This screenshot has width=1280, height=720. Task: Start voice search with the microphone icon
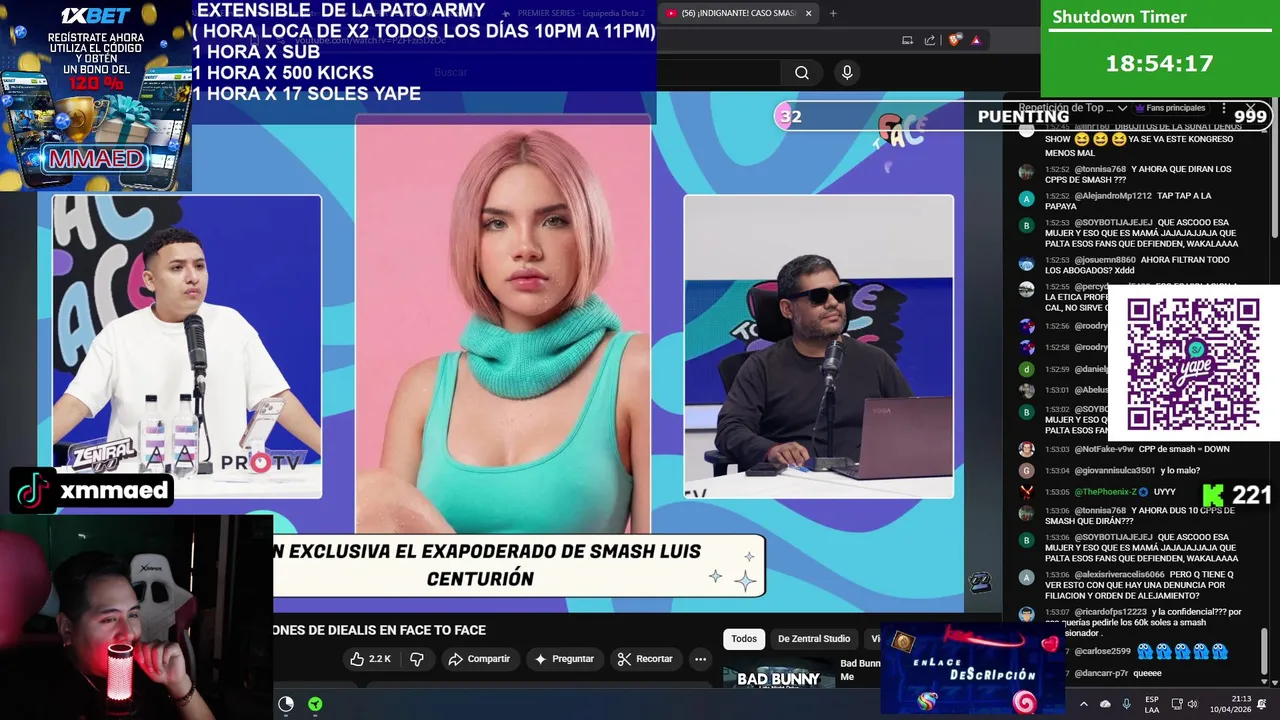pyautogui.click(x=847, y=72)
